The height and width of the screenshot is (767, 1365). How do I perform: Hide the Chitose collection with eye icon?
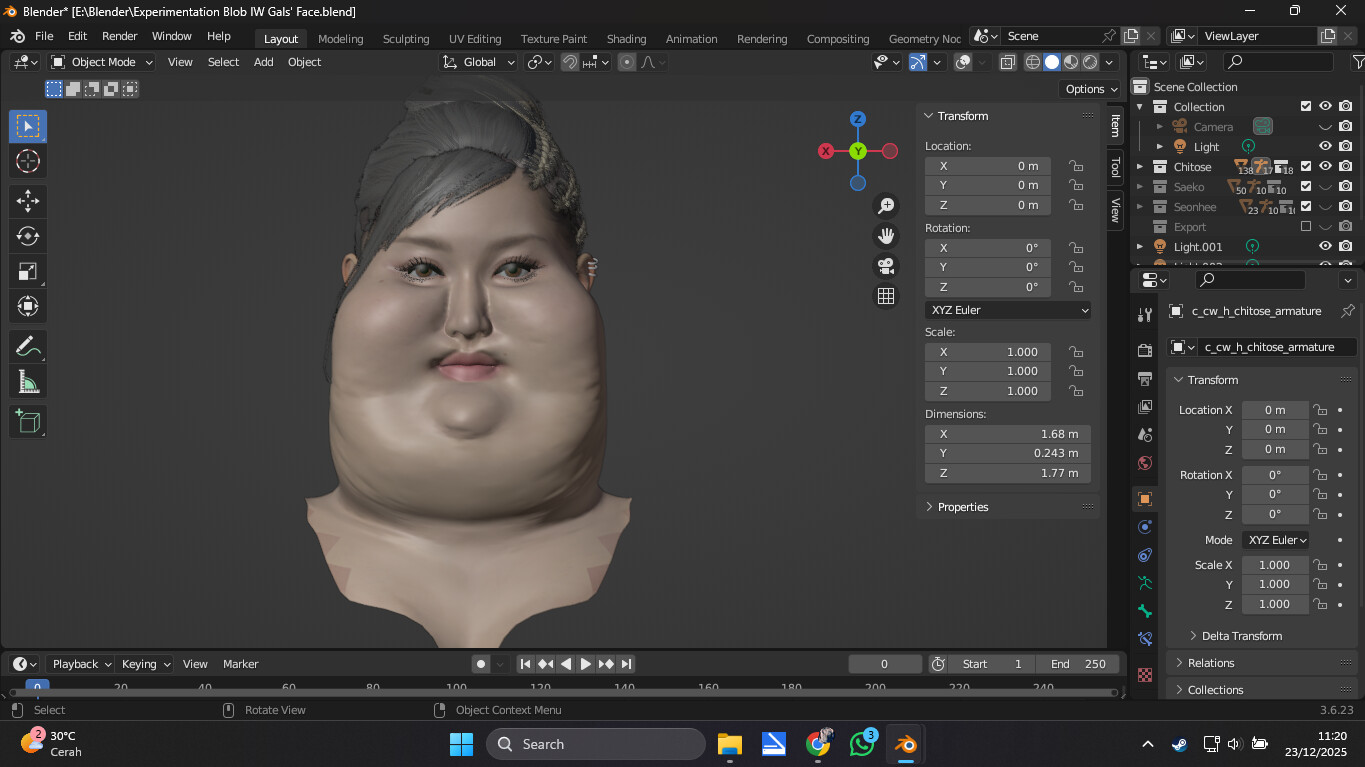click(x=1325, y=166)
